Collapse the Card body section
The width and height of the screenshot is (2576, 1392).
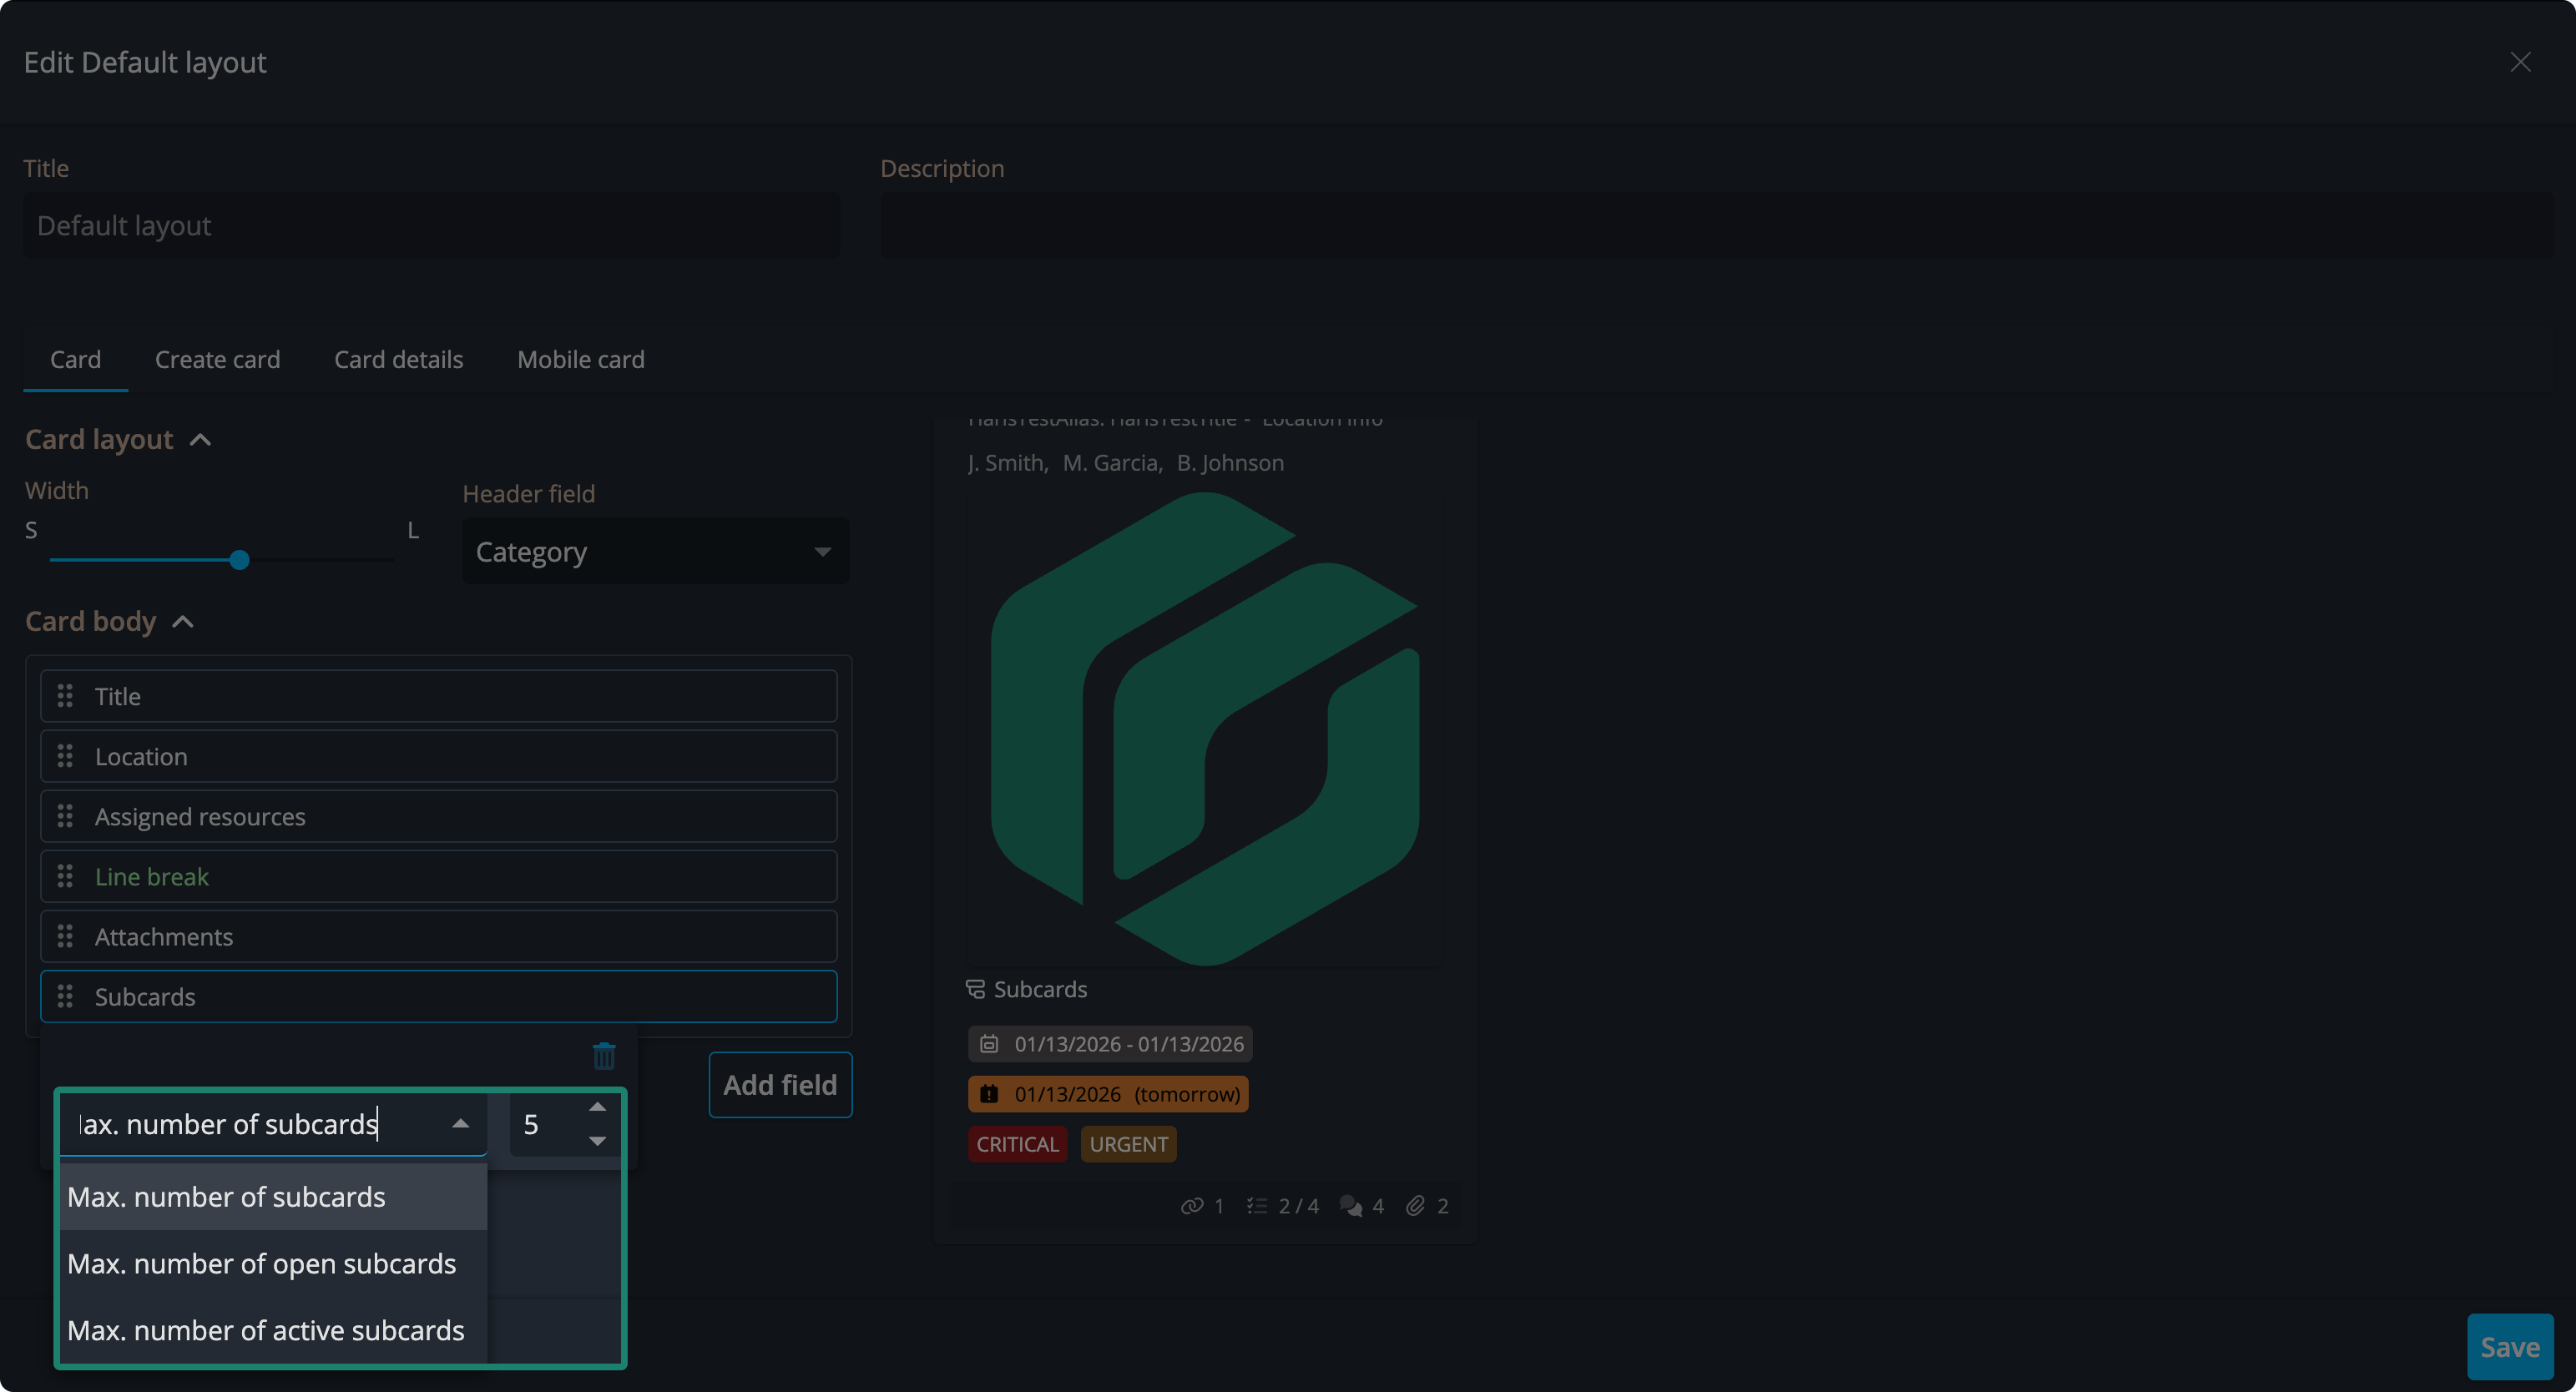tap(183, 622)
